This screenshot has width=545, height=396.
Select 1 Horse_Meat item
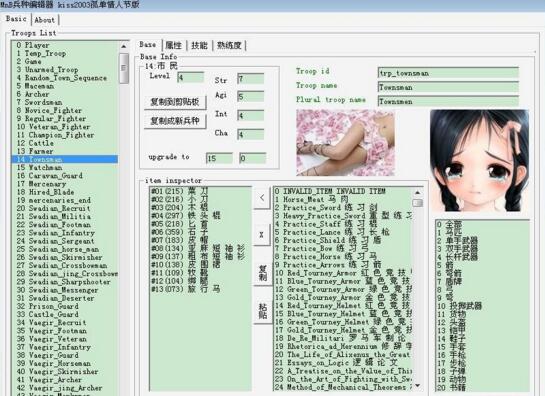[x=343, y=200]
